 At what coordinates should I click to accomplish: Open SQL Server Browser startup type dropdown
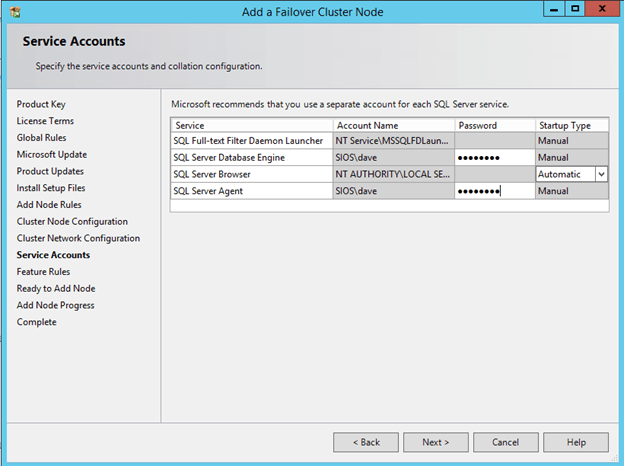pyautogui.click(x=601, y=174)
